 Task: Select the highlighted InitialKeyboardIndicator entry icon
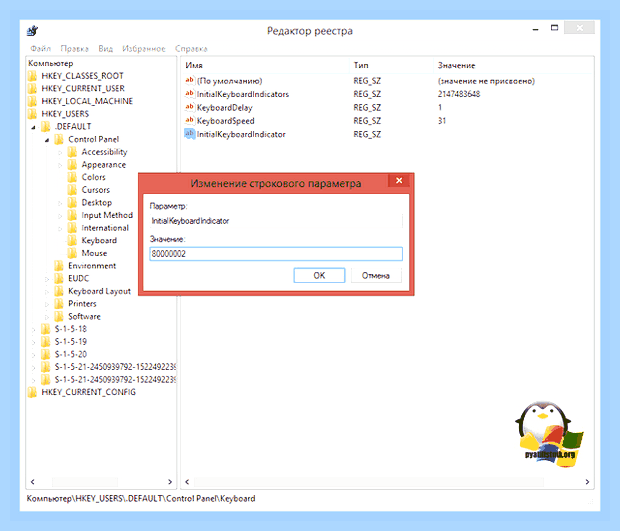(x=189, y=134)
